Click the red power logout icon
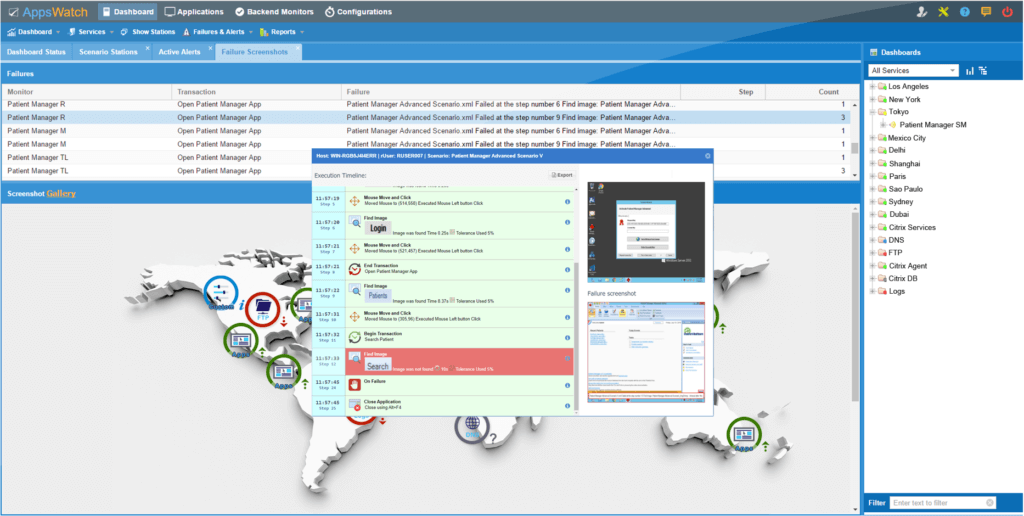Image resolution: width=1024 pixels, height=516 pixels. coord(1007,12)
